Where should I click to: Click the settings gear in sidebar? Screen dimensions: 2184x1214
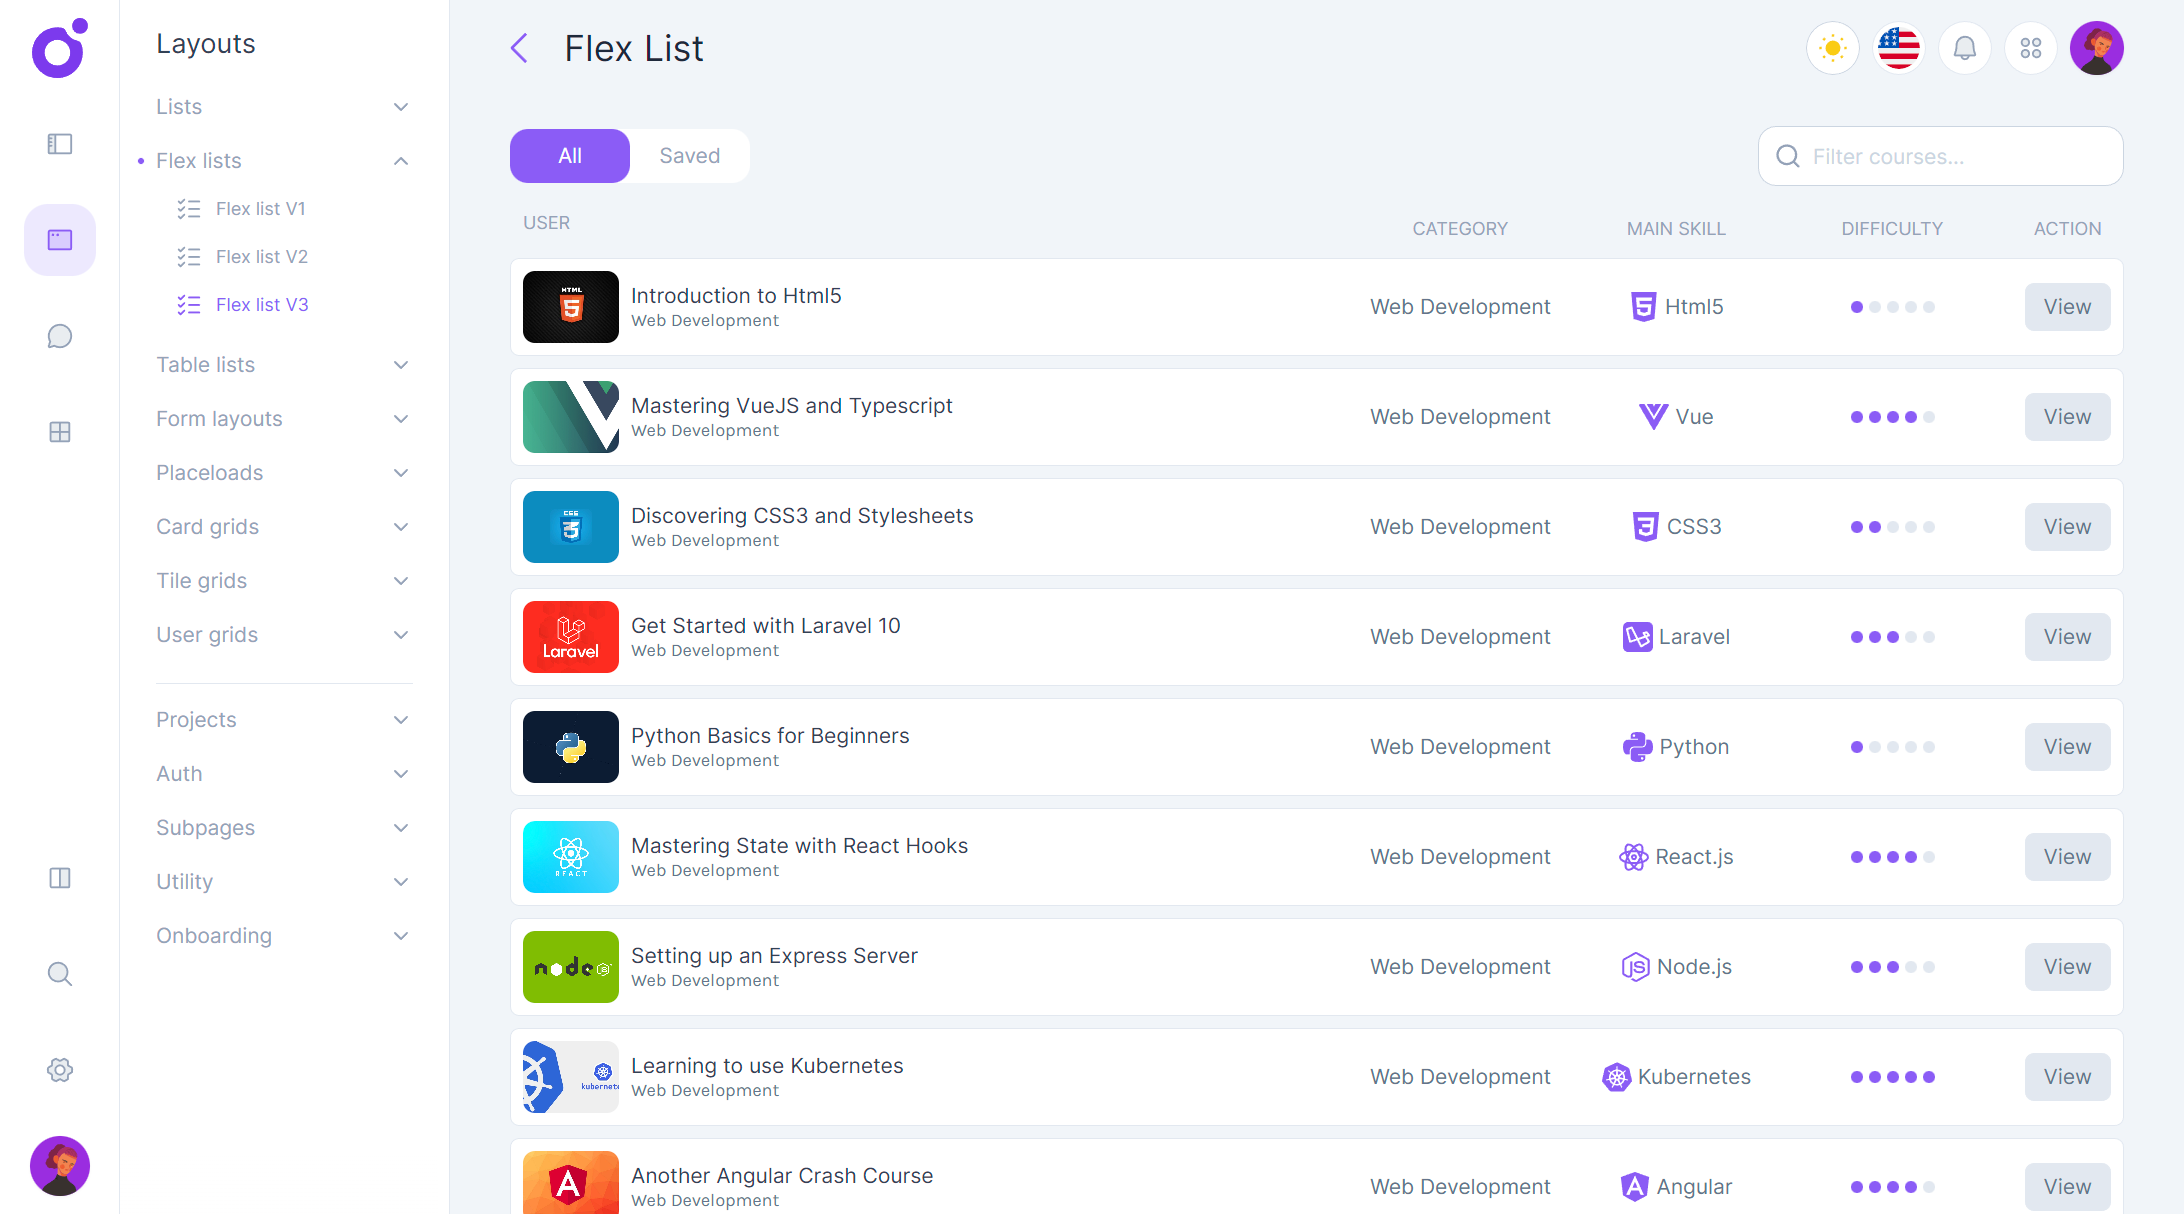point(59,1070)
